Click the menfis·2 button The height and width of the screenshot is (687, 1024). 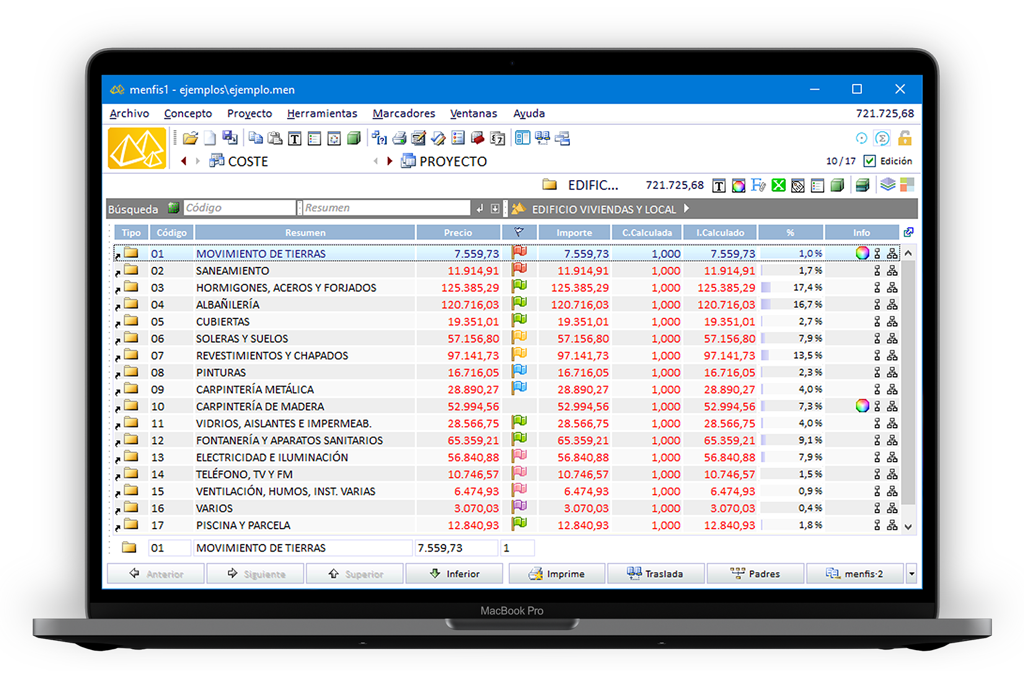click(855, 574)
